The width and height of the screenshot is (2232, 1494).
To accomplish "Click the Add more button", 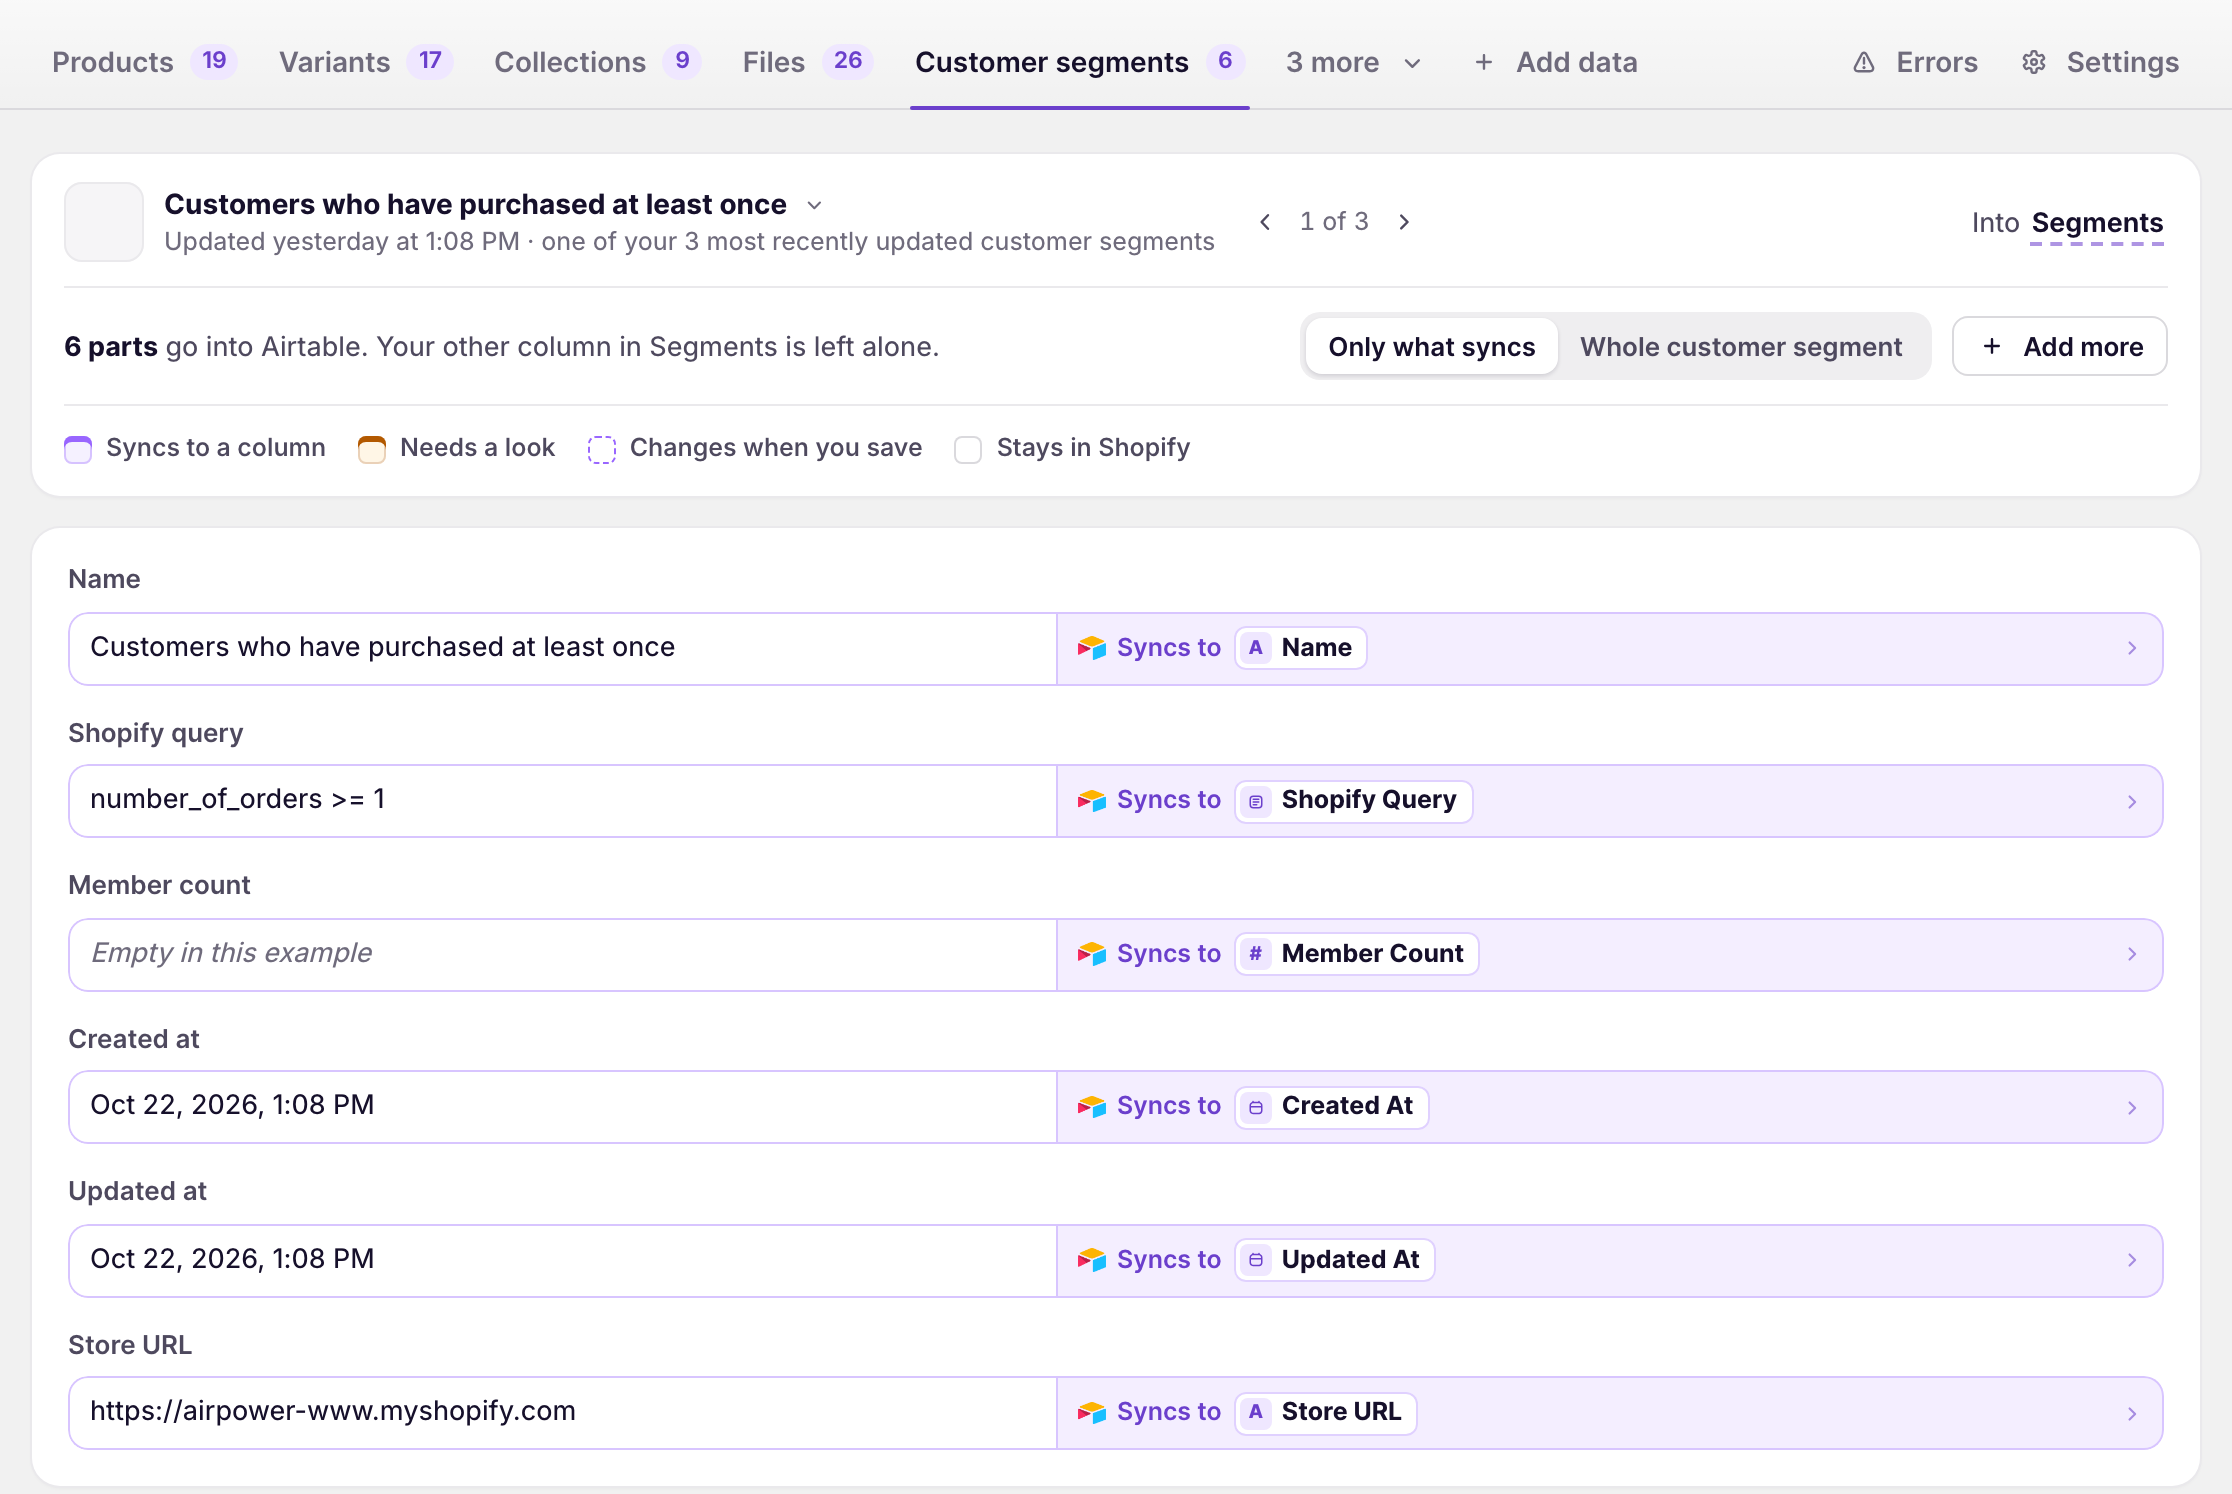I will coord(2059,347).
